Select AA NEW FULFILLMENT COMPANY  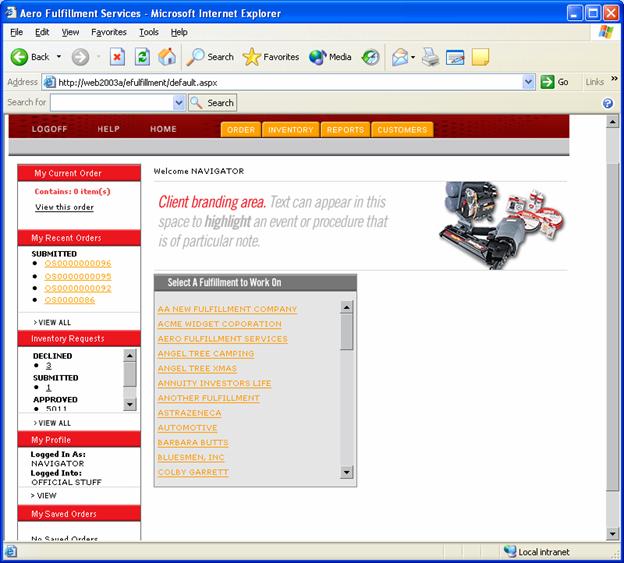click(x=227, y=309)
